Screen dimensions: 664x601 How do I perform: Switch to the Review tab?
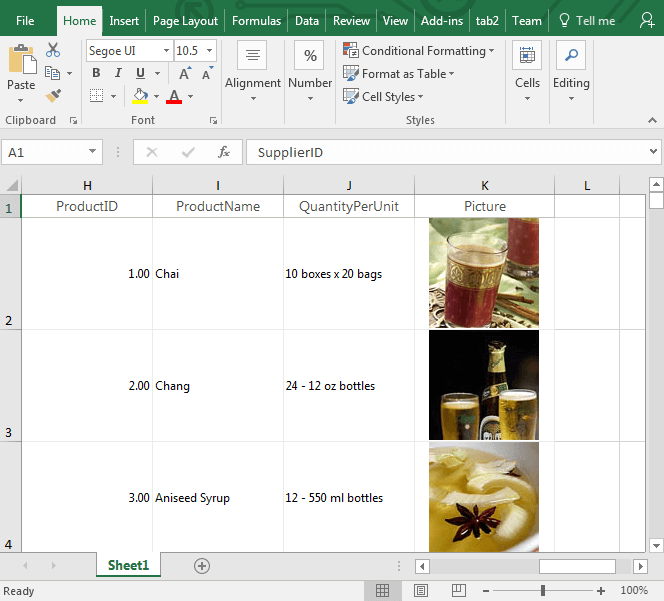[351, 21]
